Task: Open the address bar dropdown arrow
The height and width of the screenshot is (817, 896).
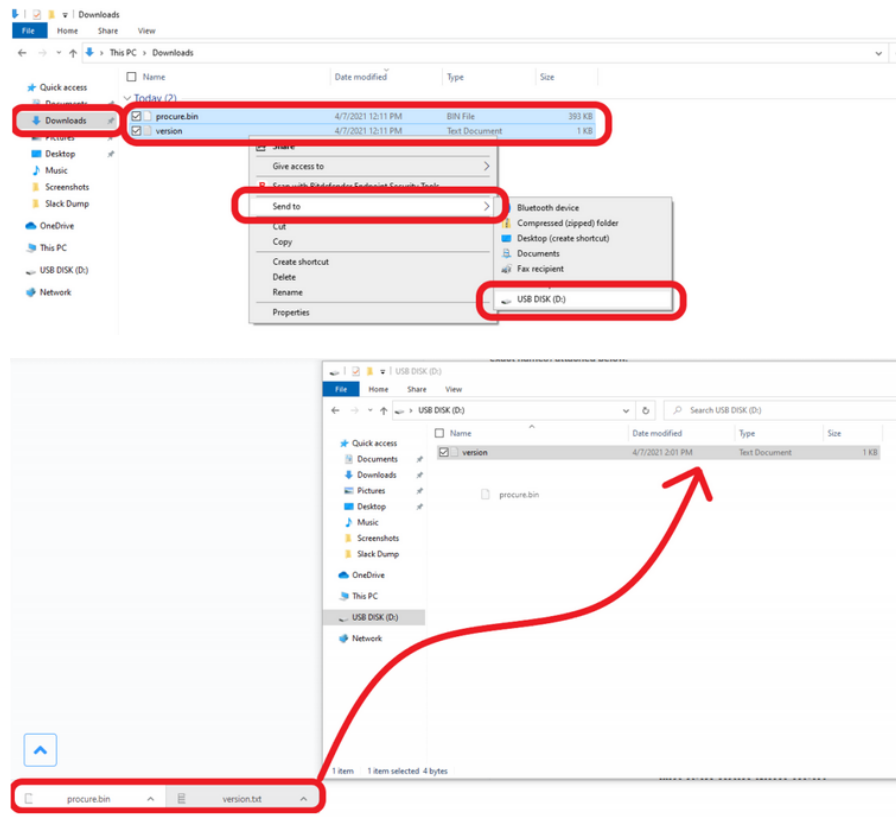Action: pyautogui.click(x=880, y=52)
